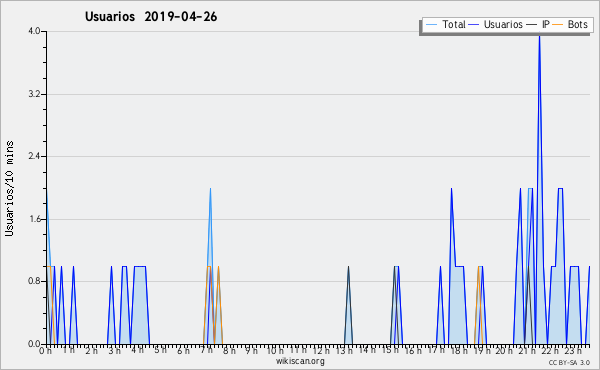Click the Usuarios legend label
This screenshot has height=370, width=600.
pos(503,24)
